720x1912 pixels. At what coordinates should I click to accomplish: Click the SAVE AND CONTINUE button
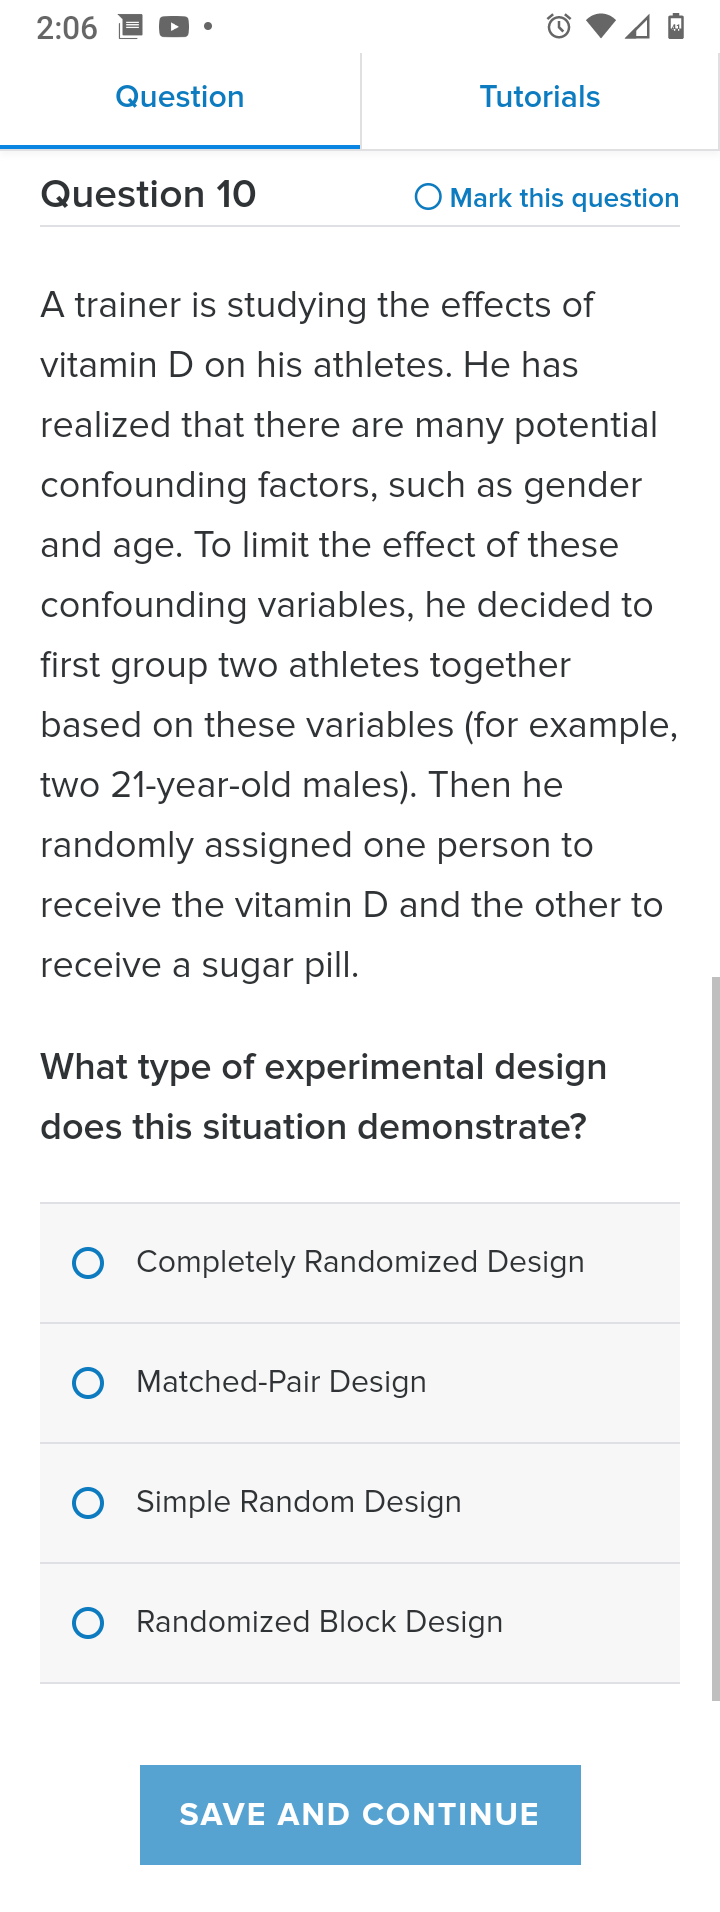click(360, 1815)
